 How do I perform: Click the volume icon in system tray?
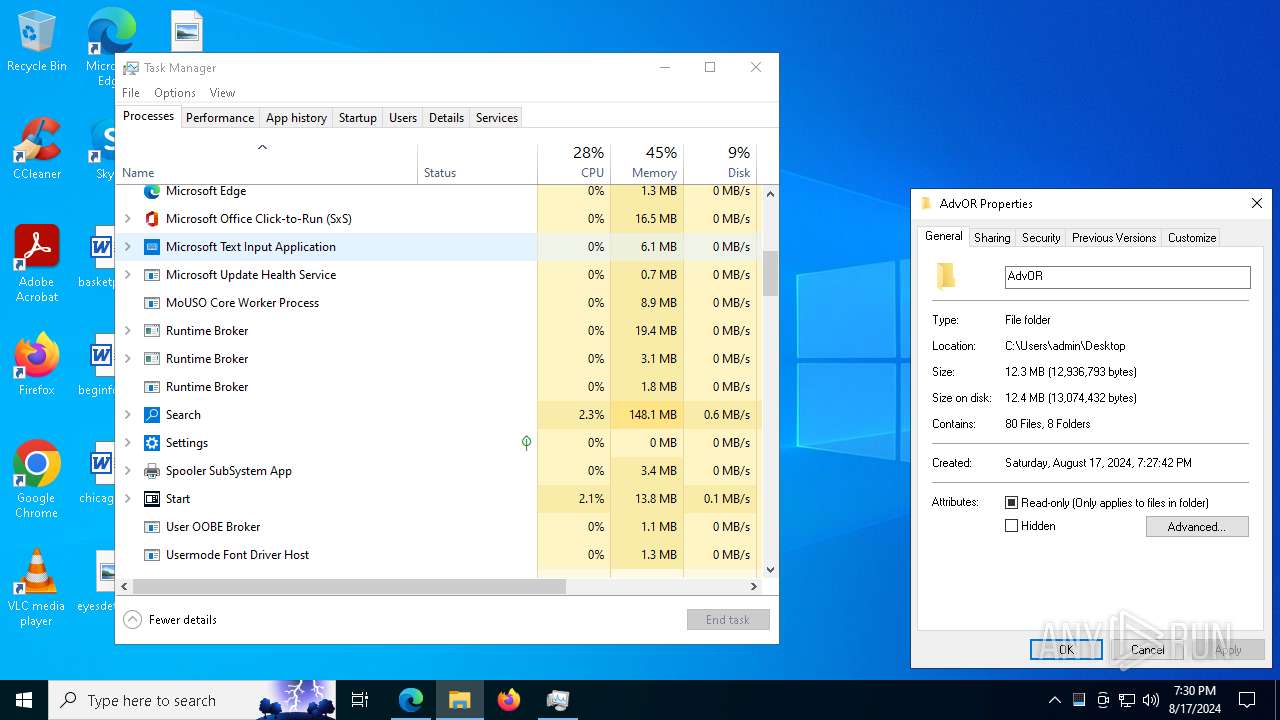point(1151,700)
